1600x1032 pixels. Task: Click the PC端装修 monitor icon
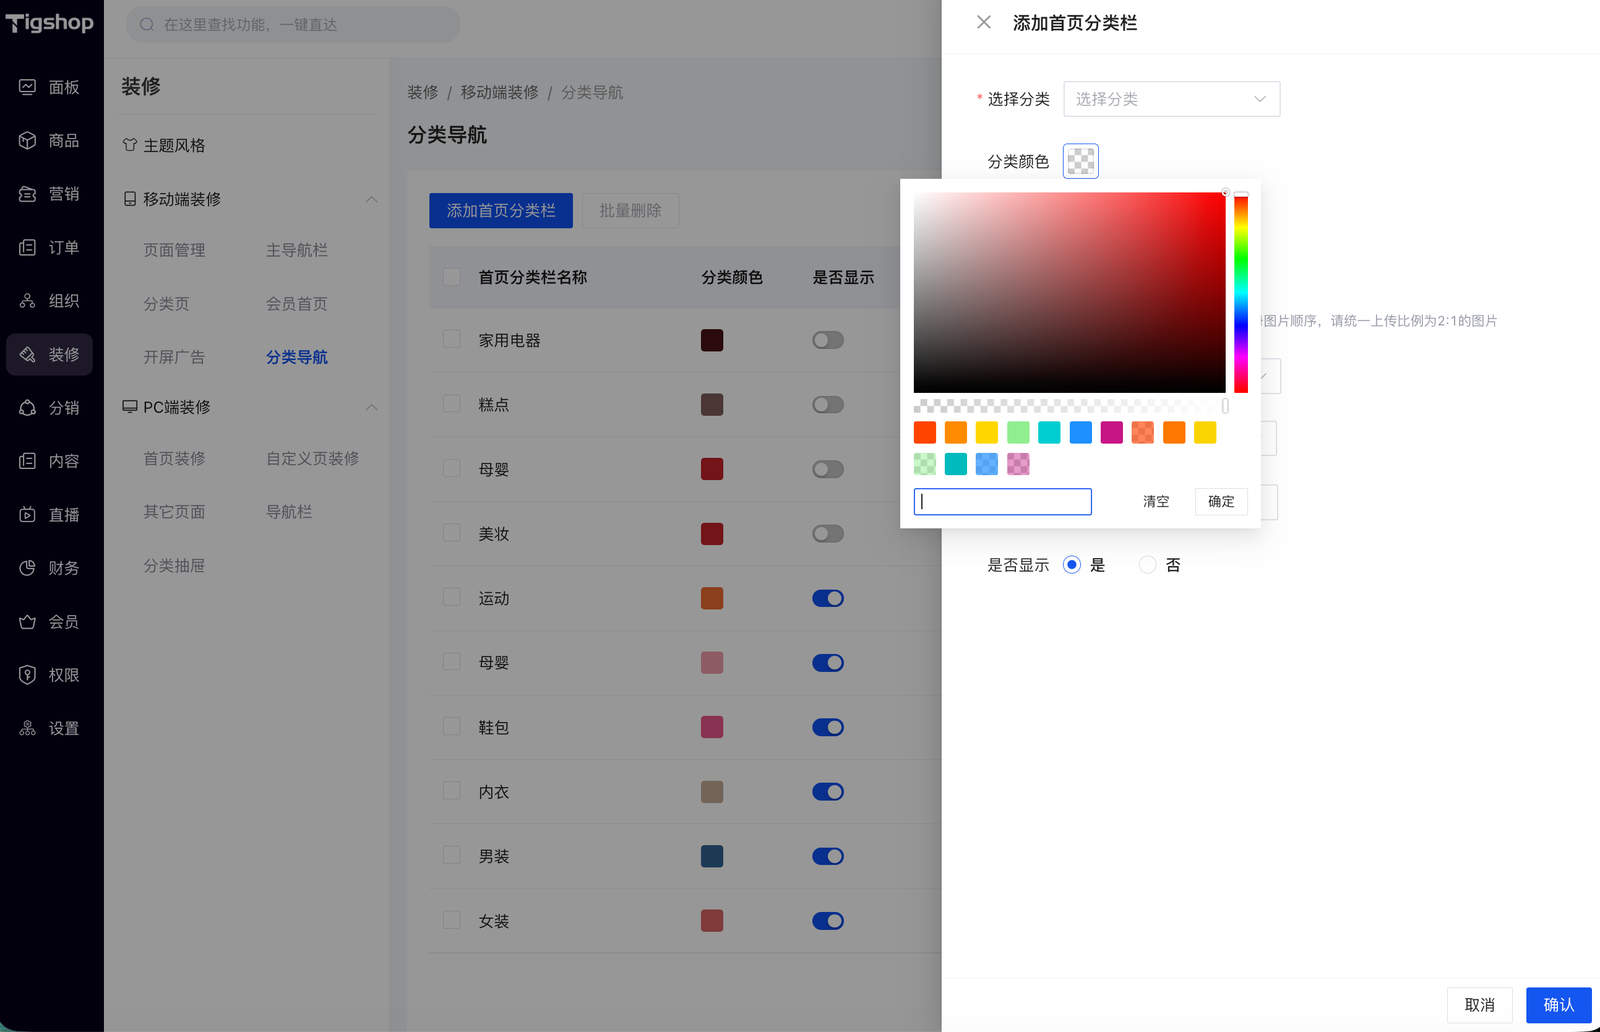point(130,407)
